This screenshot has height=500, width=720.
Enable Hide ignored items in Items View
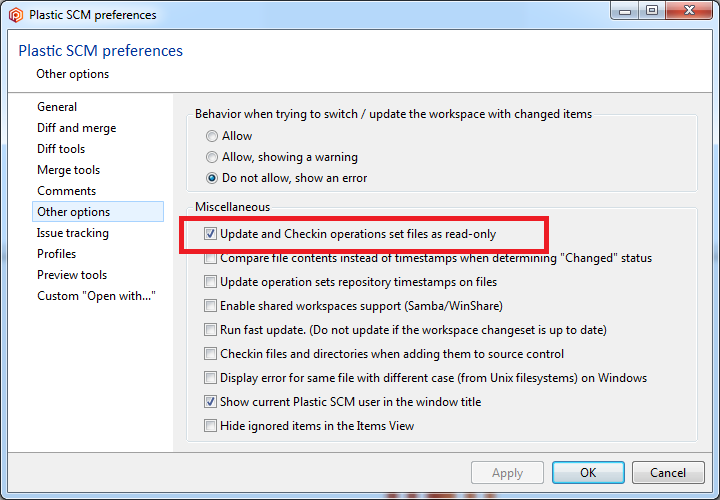[210, 426]
